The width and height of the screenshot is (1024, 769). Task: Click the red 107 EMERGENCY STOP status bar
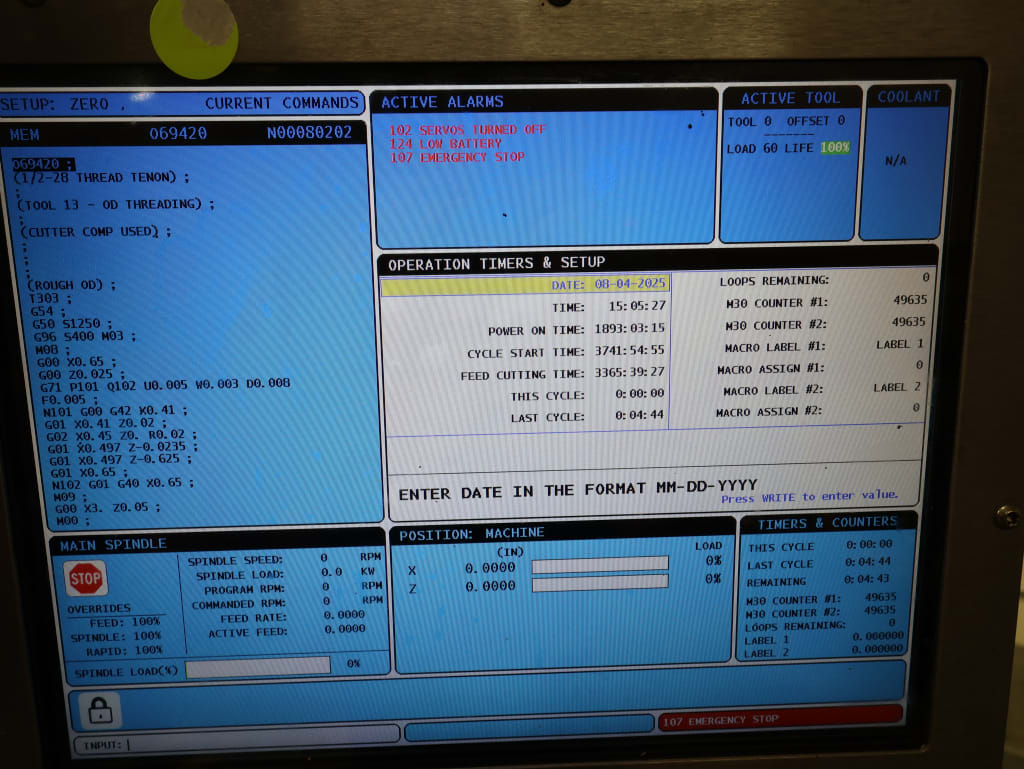(780, 719)
